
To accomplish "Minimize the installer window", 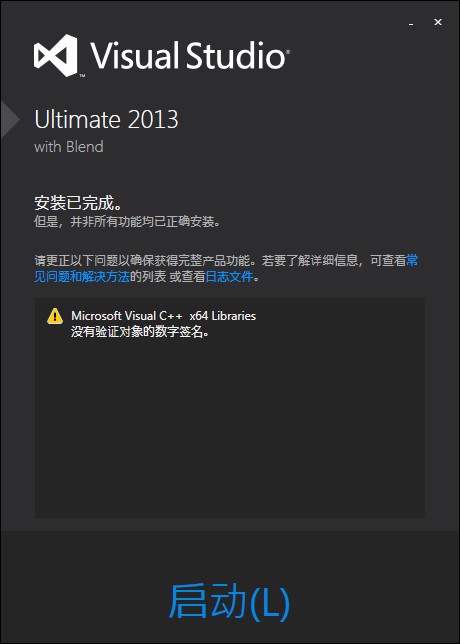I will pyautogui.click(x=411, y=23).
